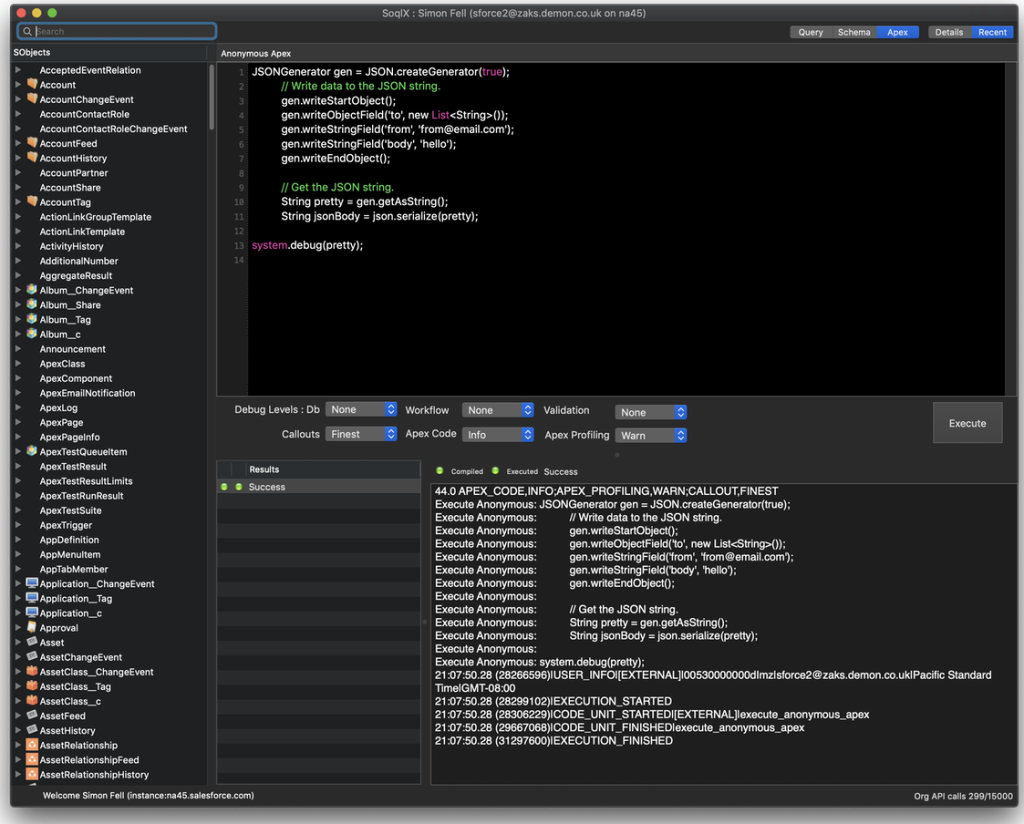Open the Apex Profiling dropdown
Screen dimensions: 1024x824
coord(651,436)
